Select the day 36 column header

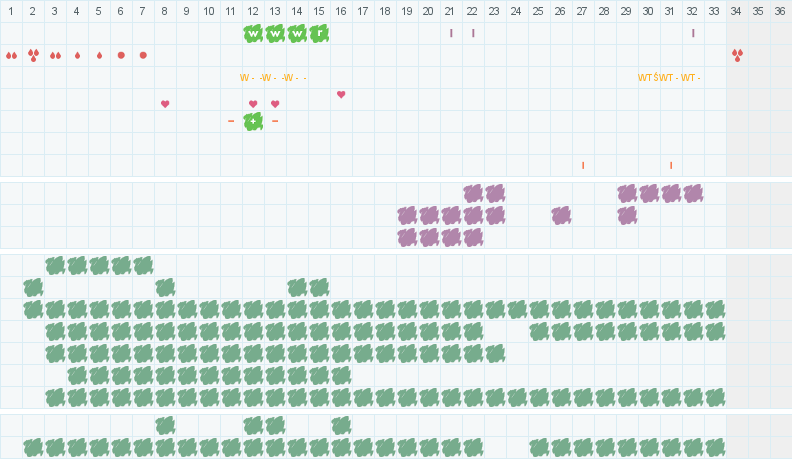coord(780,11)
